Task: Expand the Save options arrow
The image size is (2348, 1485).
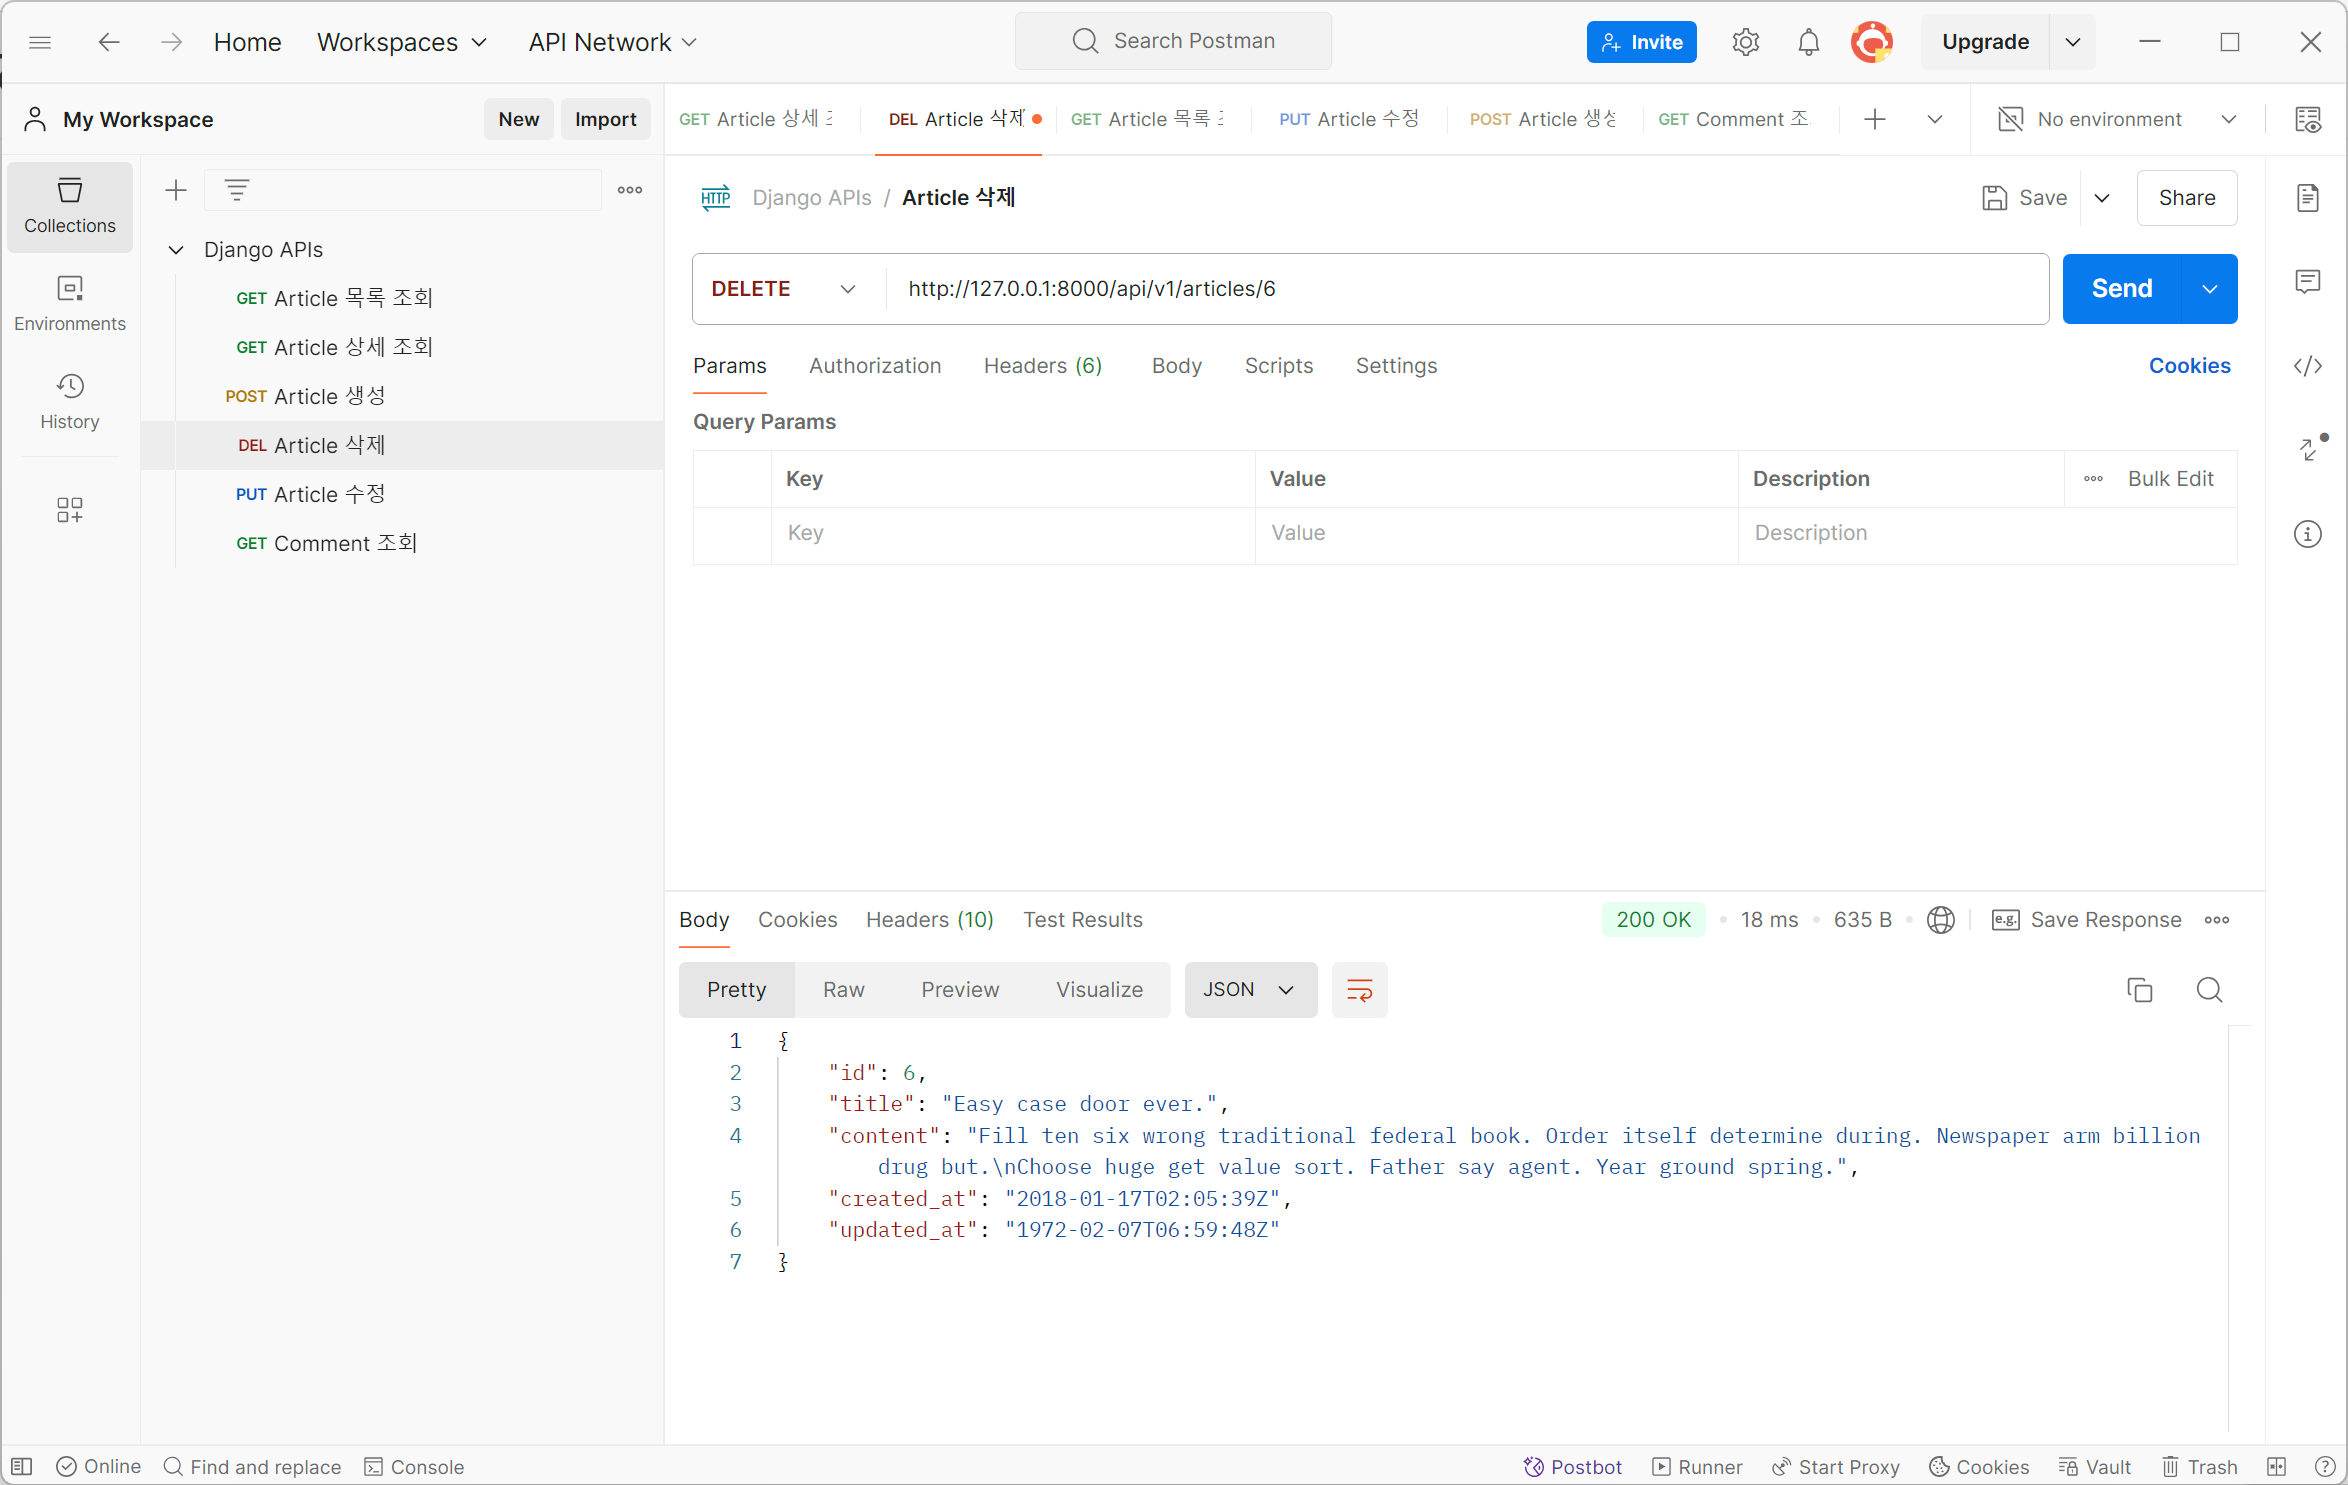Action: 2102,198
